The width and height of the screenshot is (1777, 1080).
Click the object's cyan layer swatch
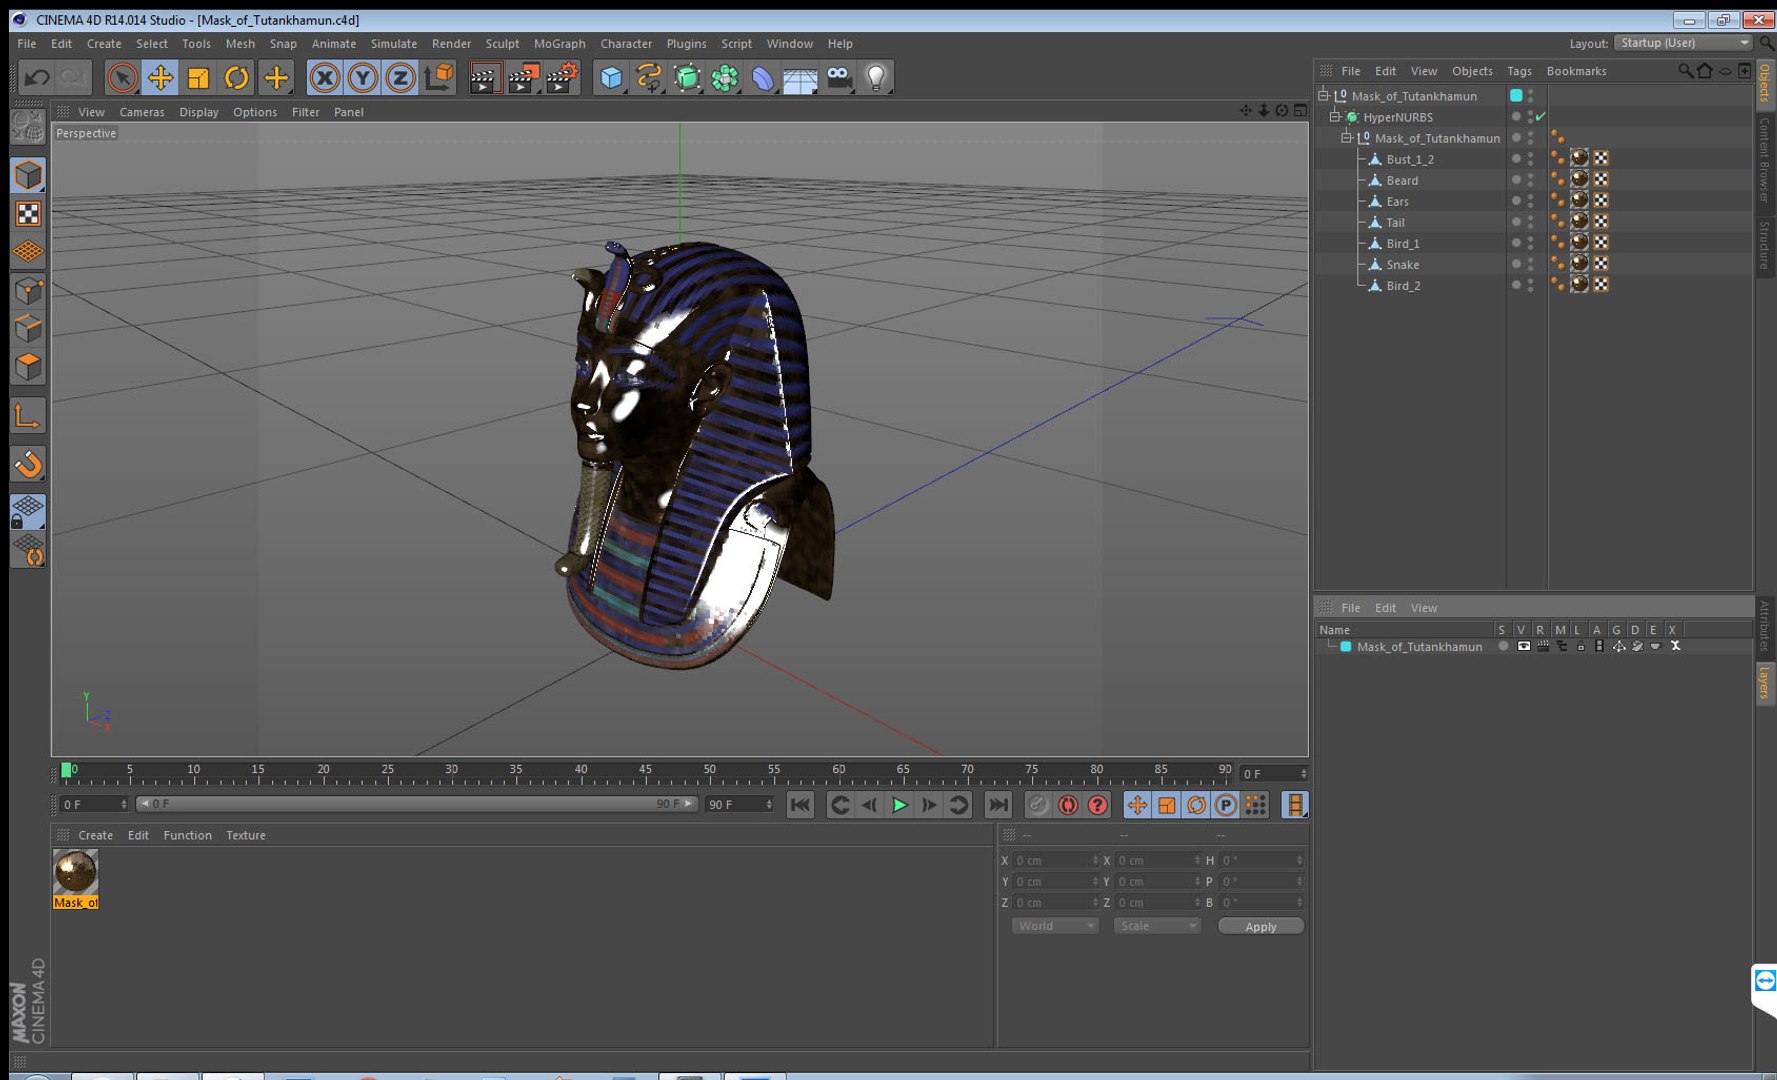coord(1516,95)
